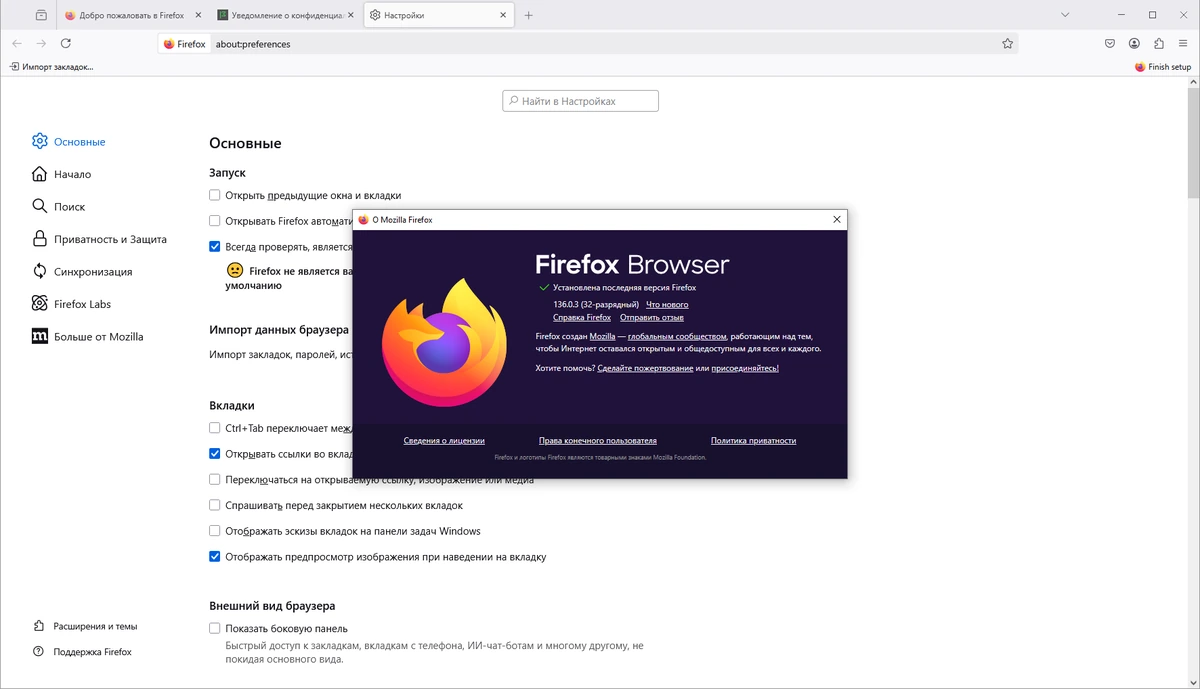Click the Import bookmarks toolbar item
This screenshot has height=689, width=1200.
[x=51, y=67]
